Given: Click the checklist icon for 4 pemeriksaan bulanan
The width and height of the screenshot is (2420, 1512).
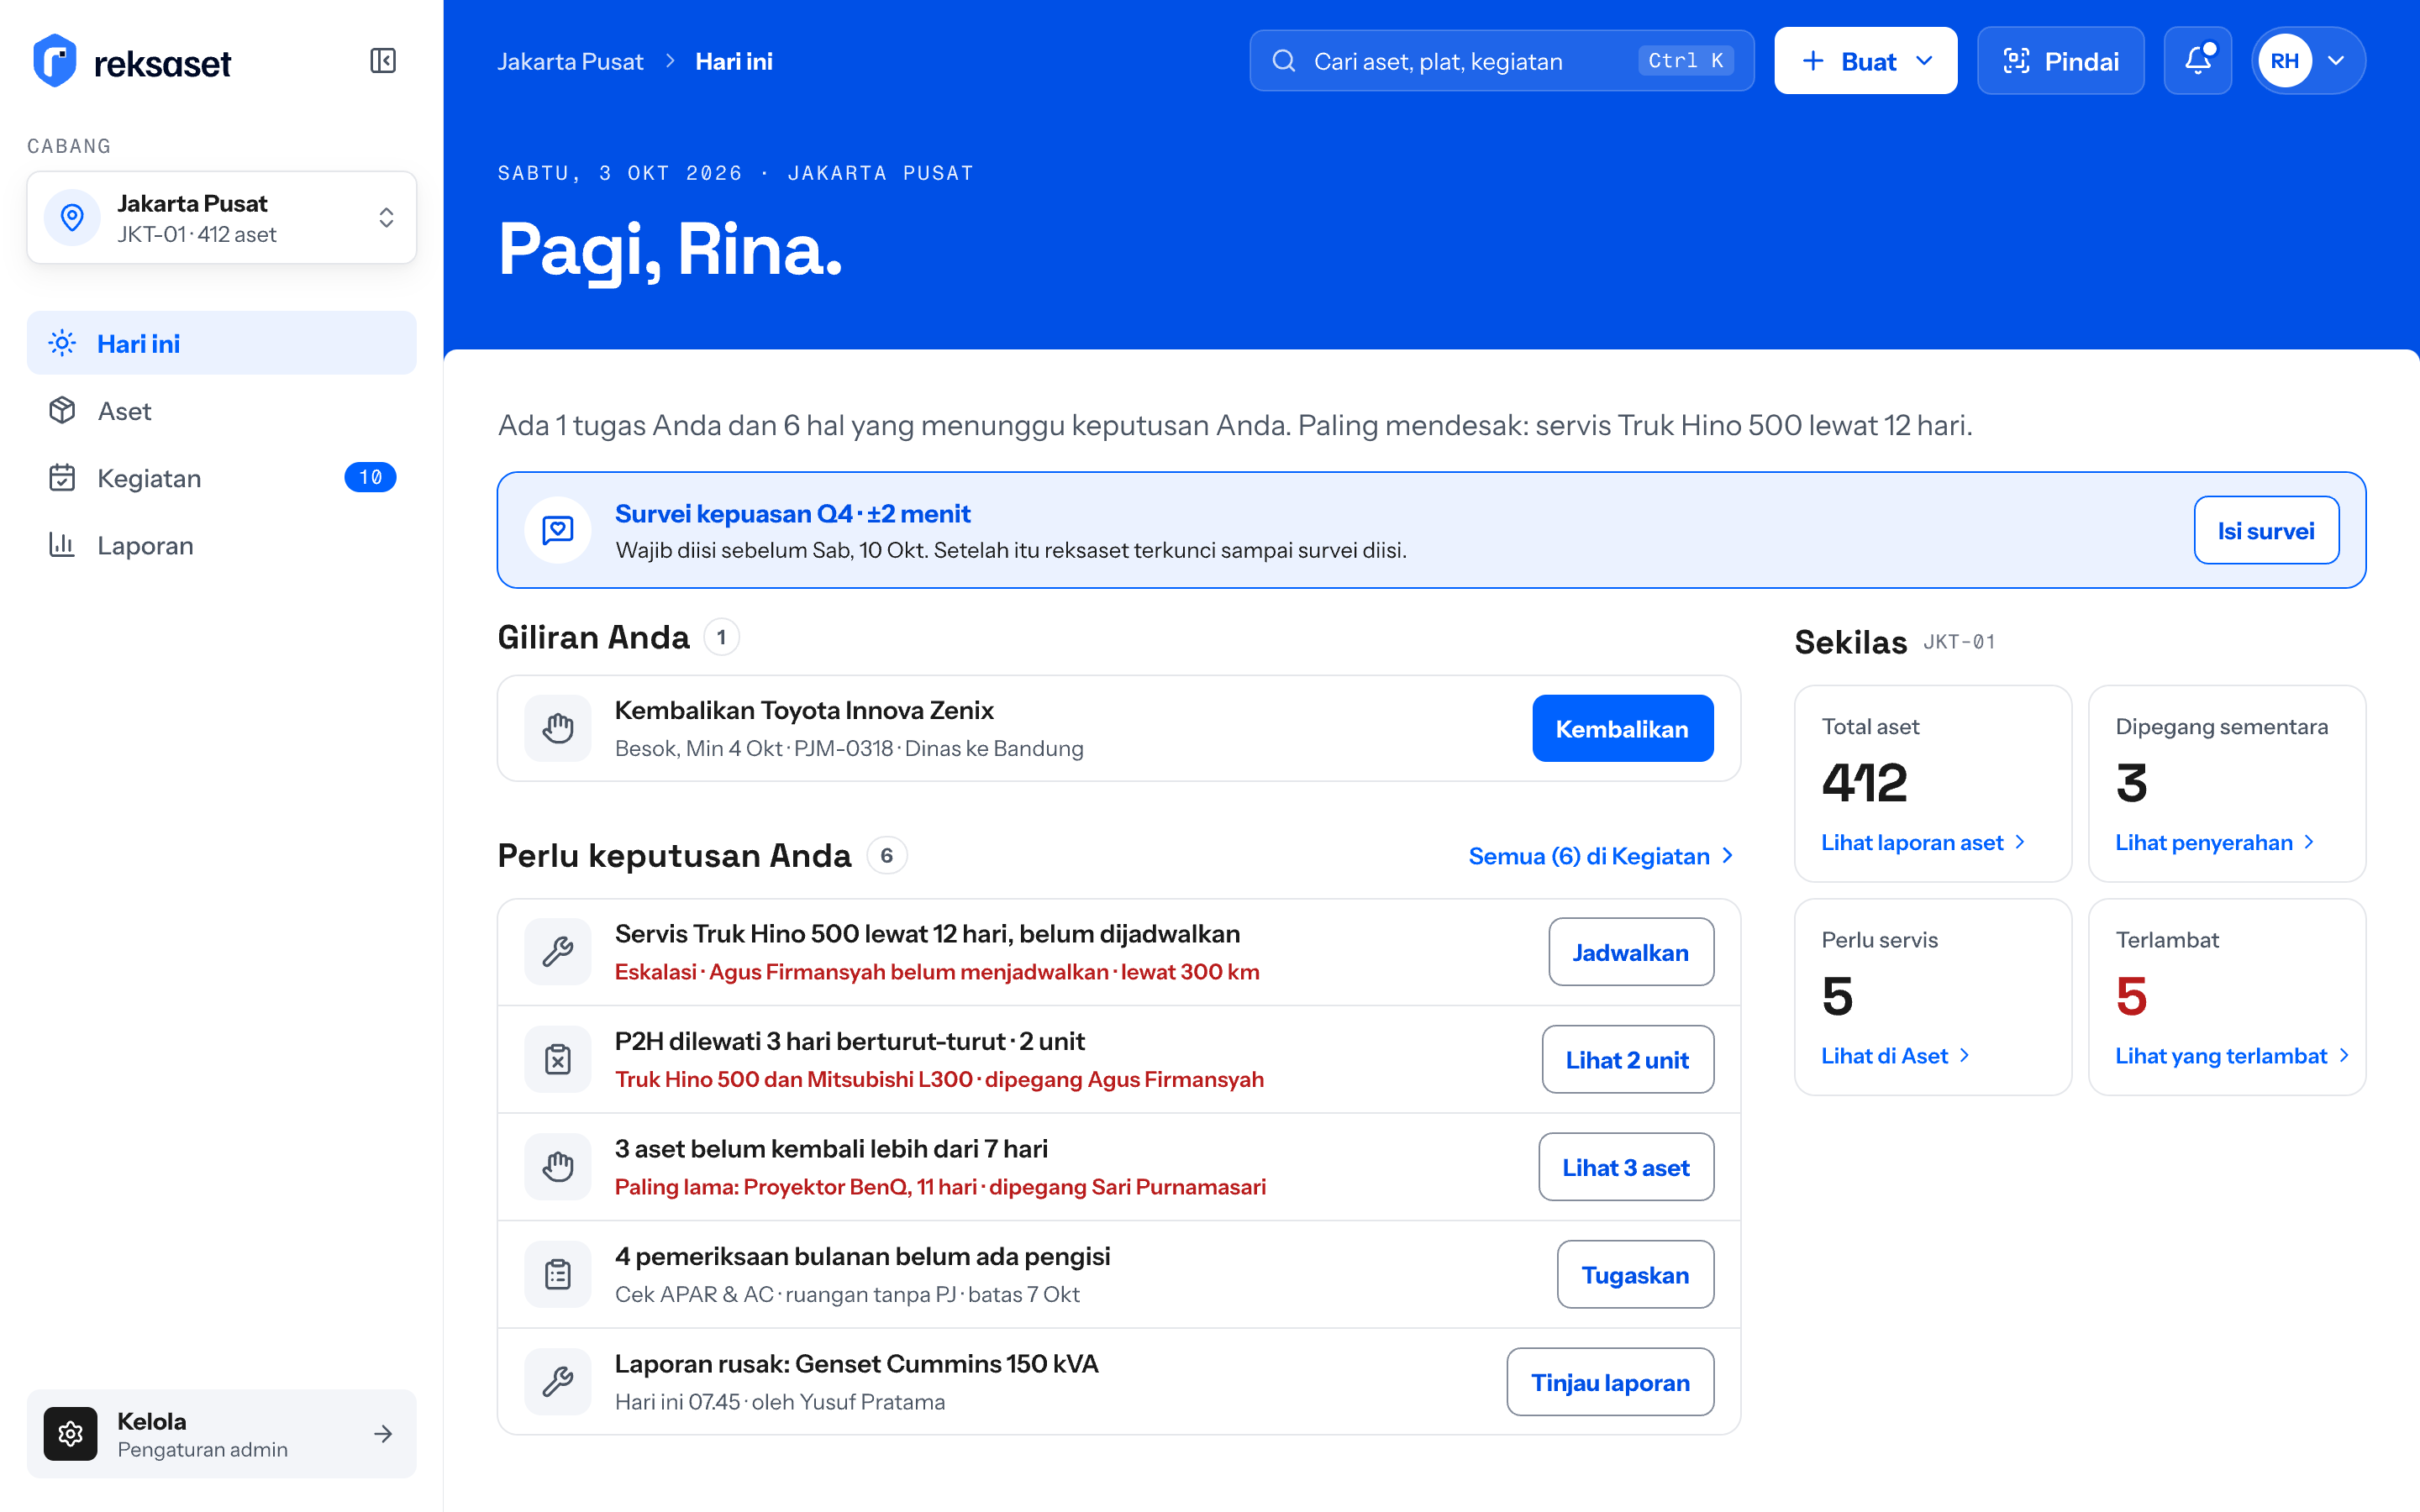Looking at the screenshot, I should tap(558, 1274).
